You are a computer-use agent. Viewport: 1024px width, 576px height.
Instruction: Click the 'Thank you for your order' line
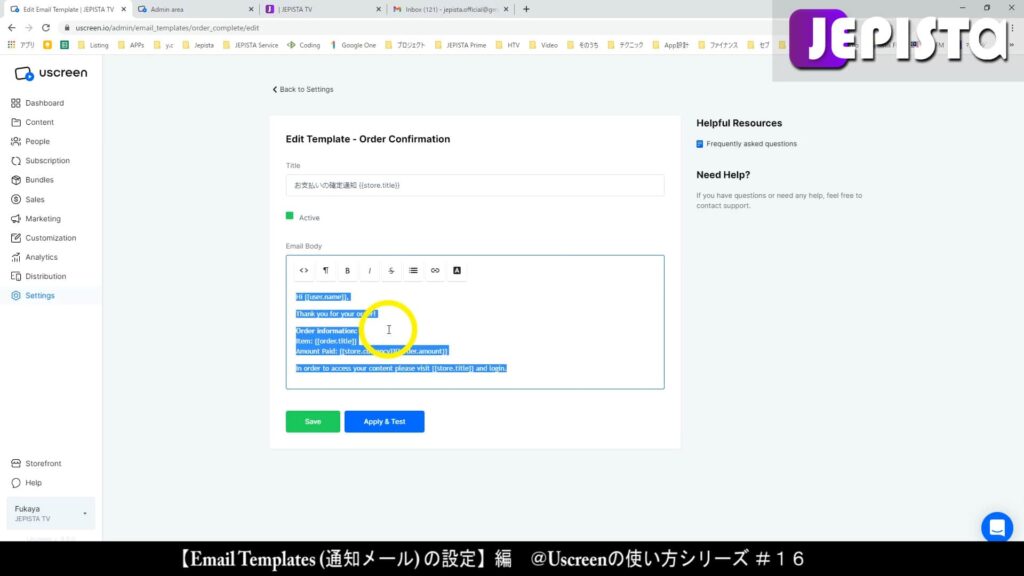336,314
